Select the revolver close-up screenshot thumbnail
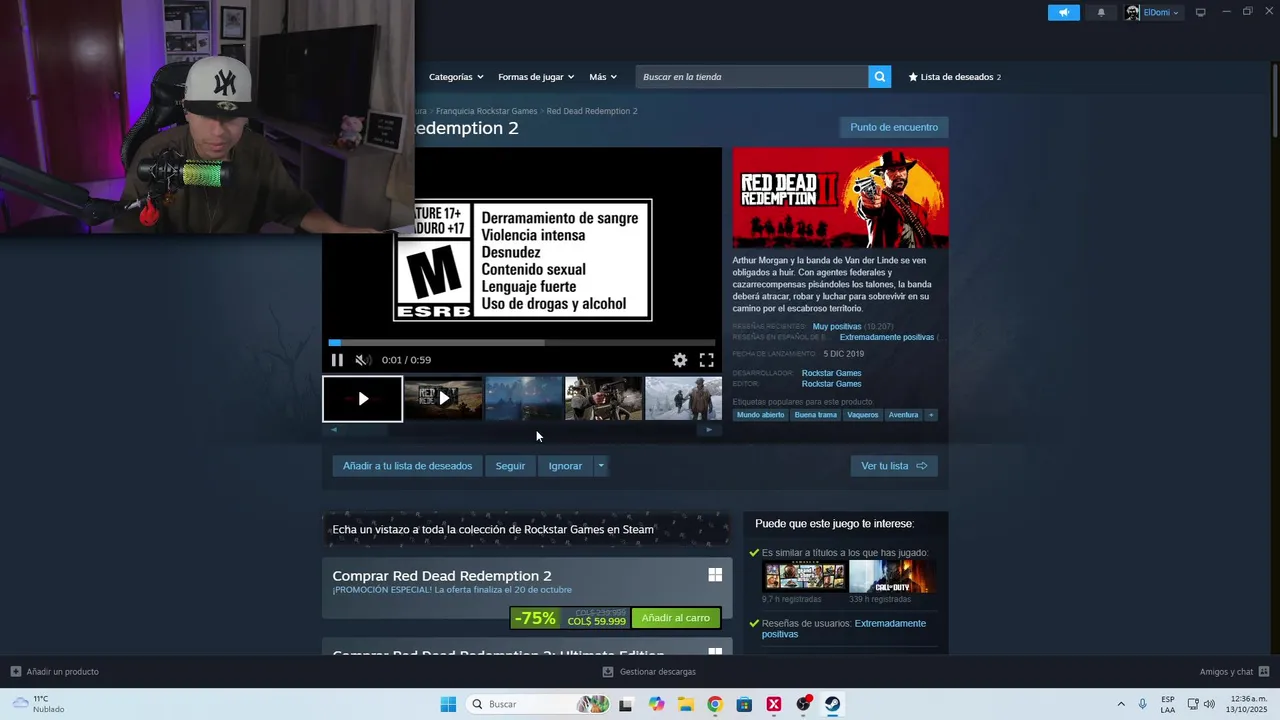Image resolution: width=1280 pixels, height=720 pixels. [603, 399]
